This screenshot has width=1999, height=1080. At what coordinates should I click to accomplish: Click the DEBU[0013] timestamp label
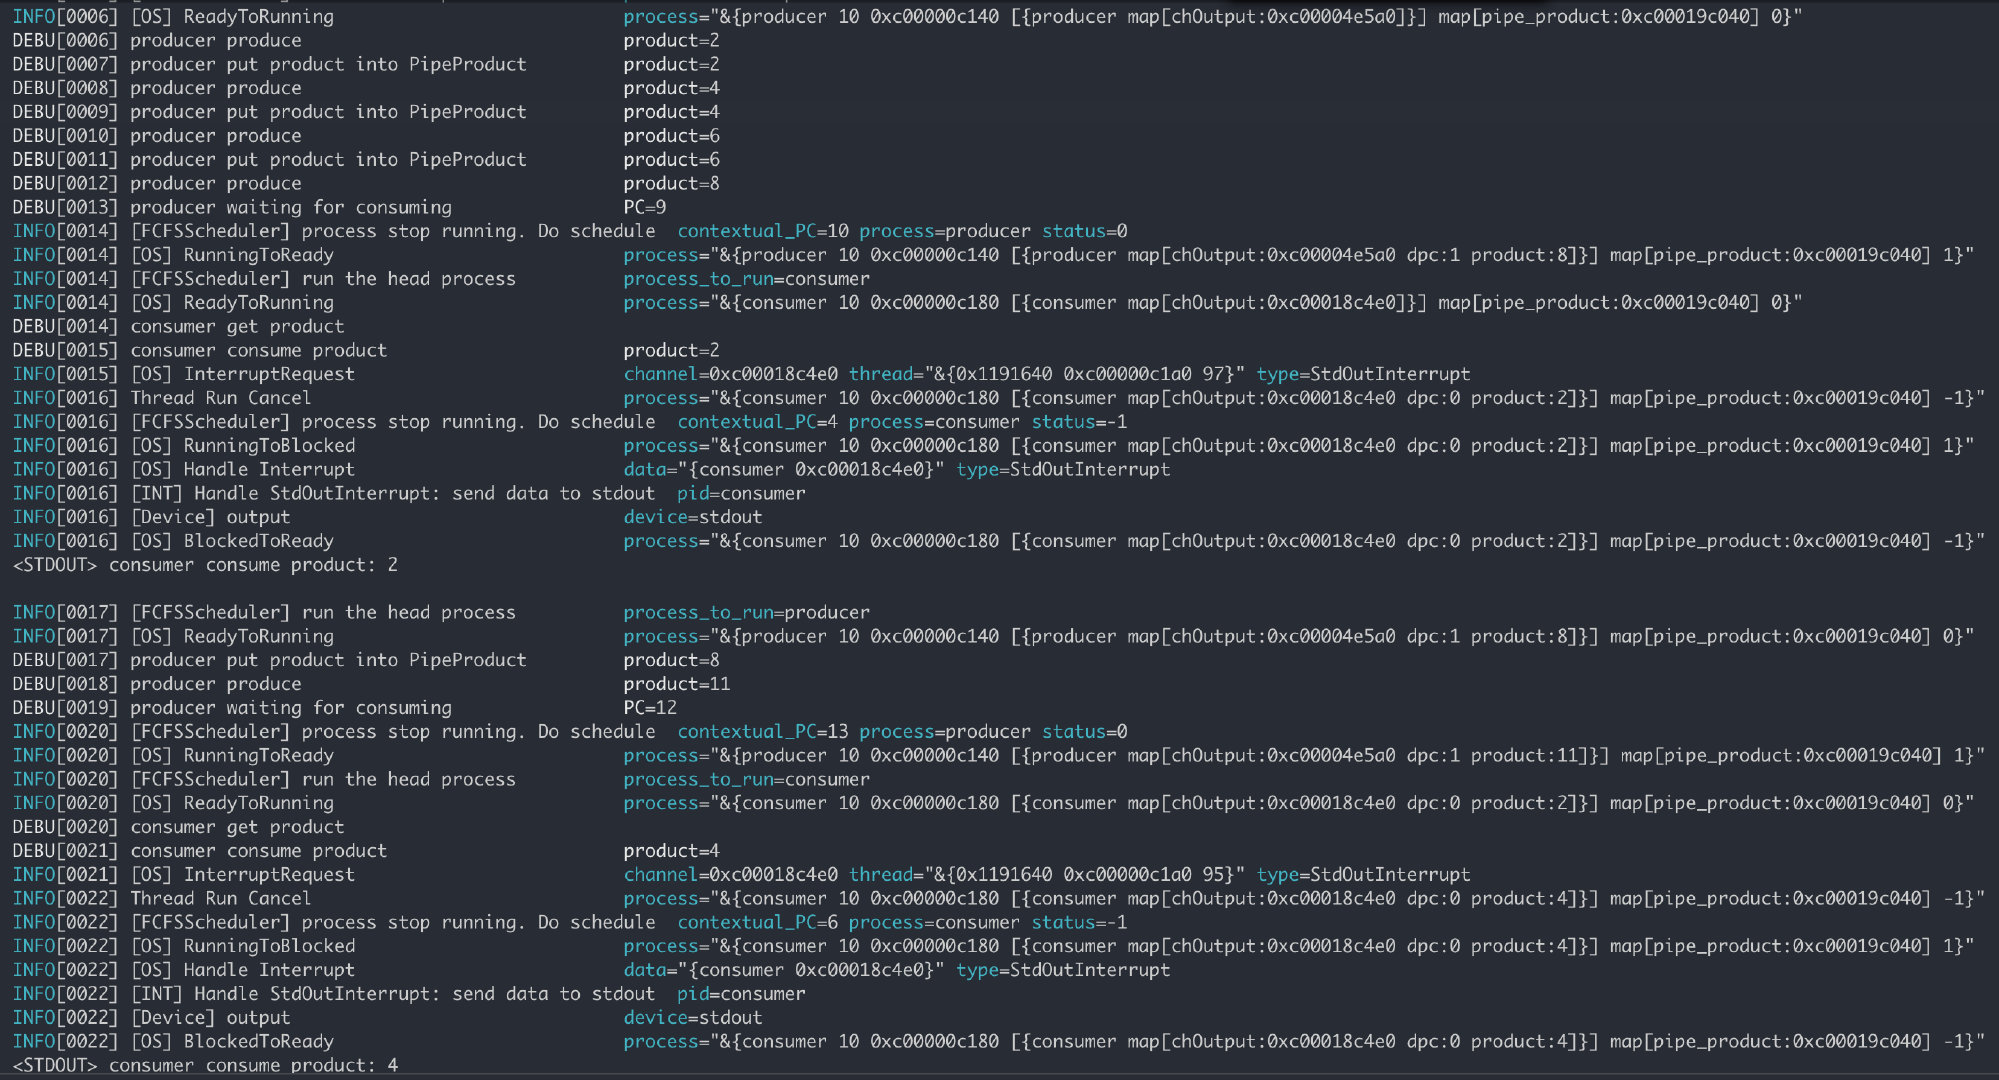click(x=65, y=207)
